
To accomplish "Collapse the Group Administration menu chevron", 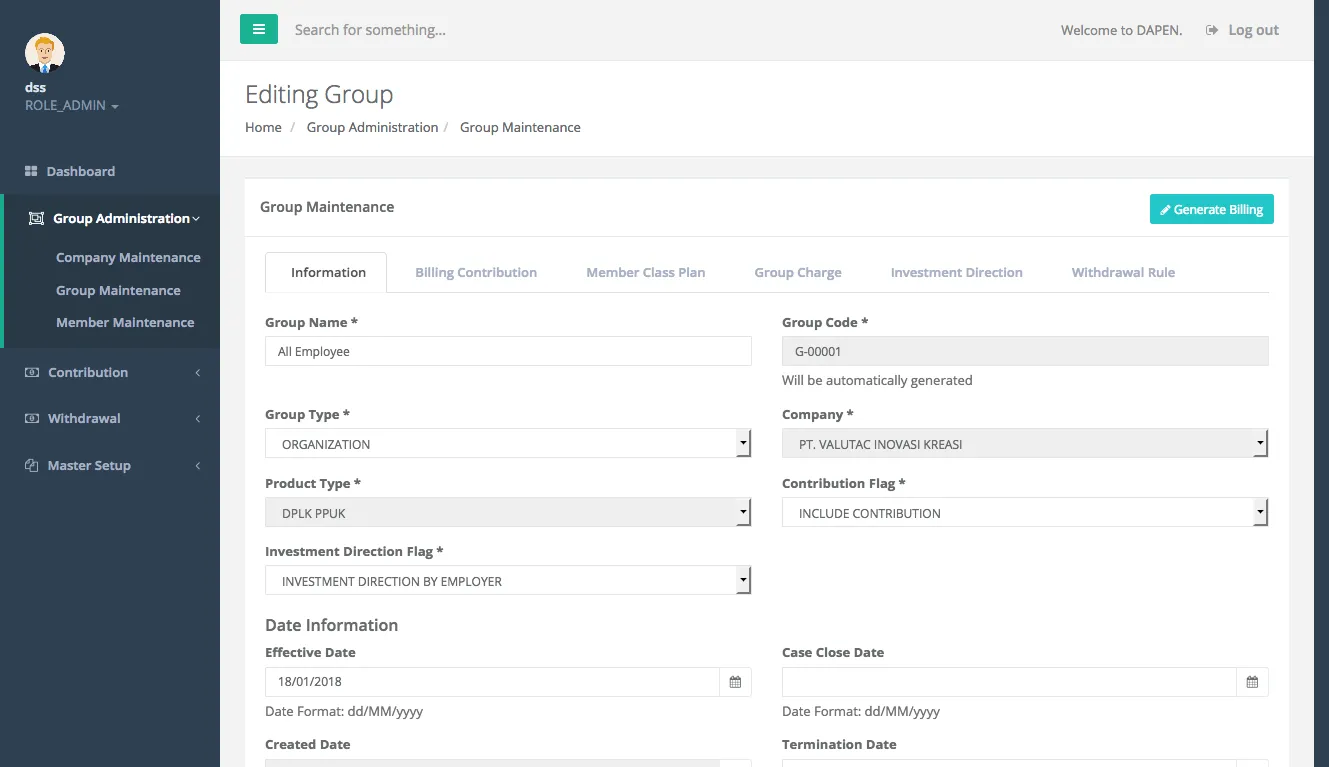I will 196,218.
